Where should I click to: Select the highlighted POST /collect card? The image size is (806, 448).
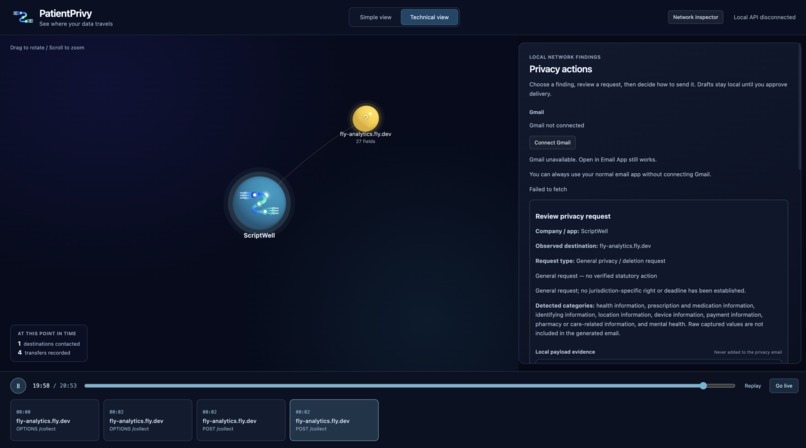coord(334,420)
